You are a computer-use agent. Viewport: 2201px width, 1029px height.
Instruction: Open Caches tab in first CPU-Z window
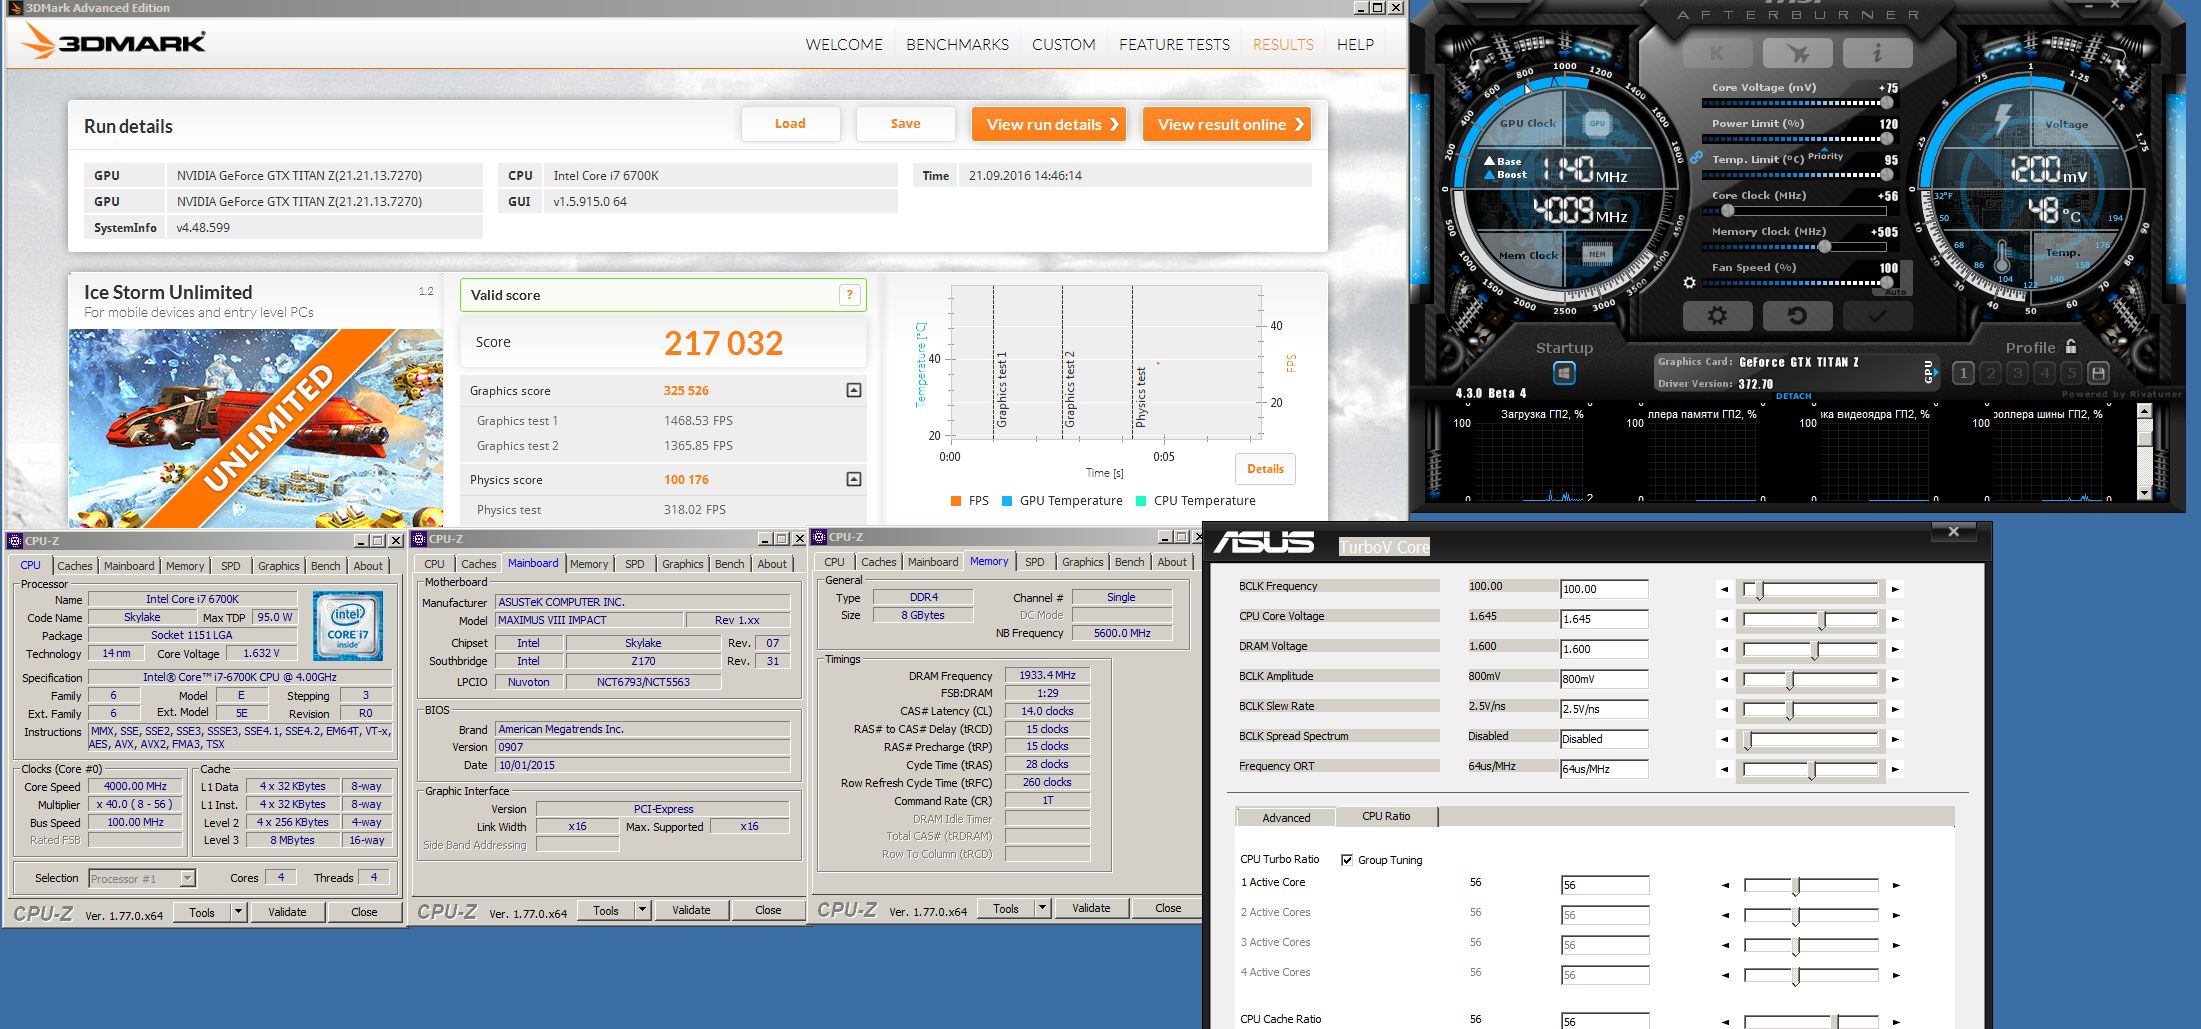coord(74,566)
